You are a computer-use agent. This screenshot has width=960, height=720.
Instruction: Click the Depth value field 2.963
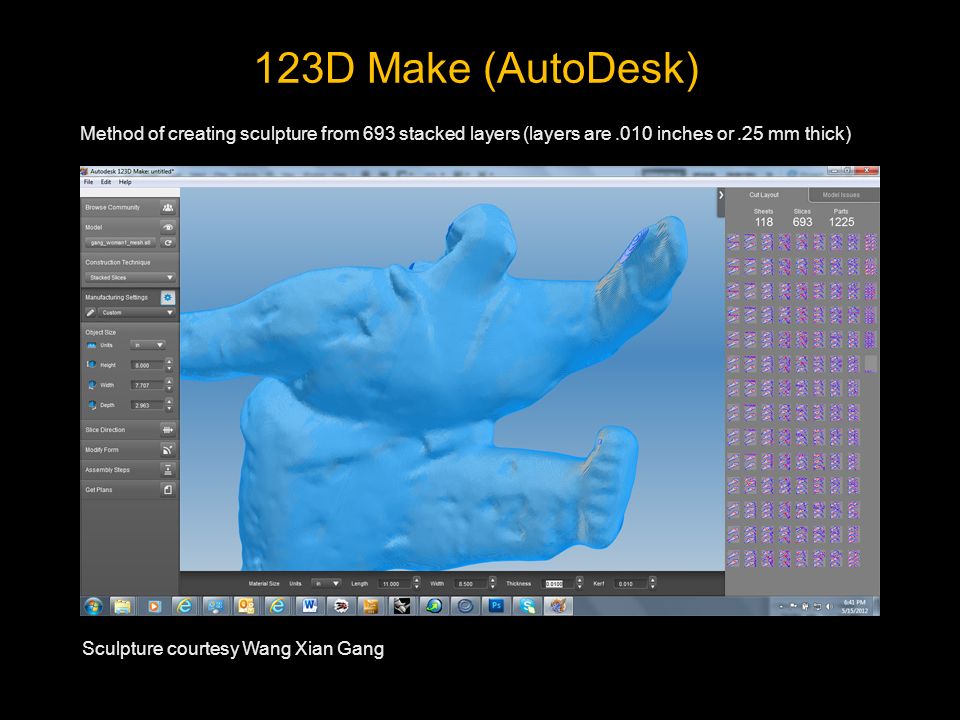tap(147, 405)
